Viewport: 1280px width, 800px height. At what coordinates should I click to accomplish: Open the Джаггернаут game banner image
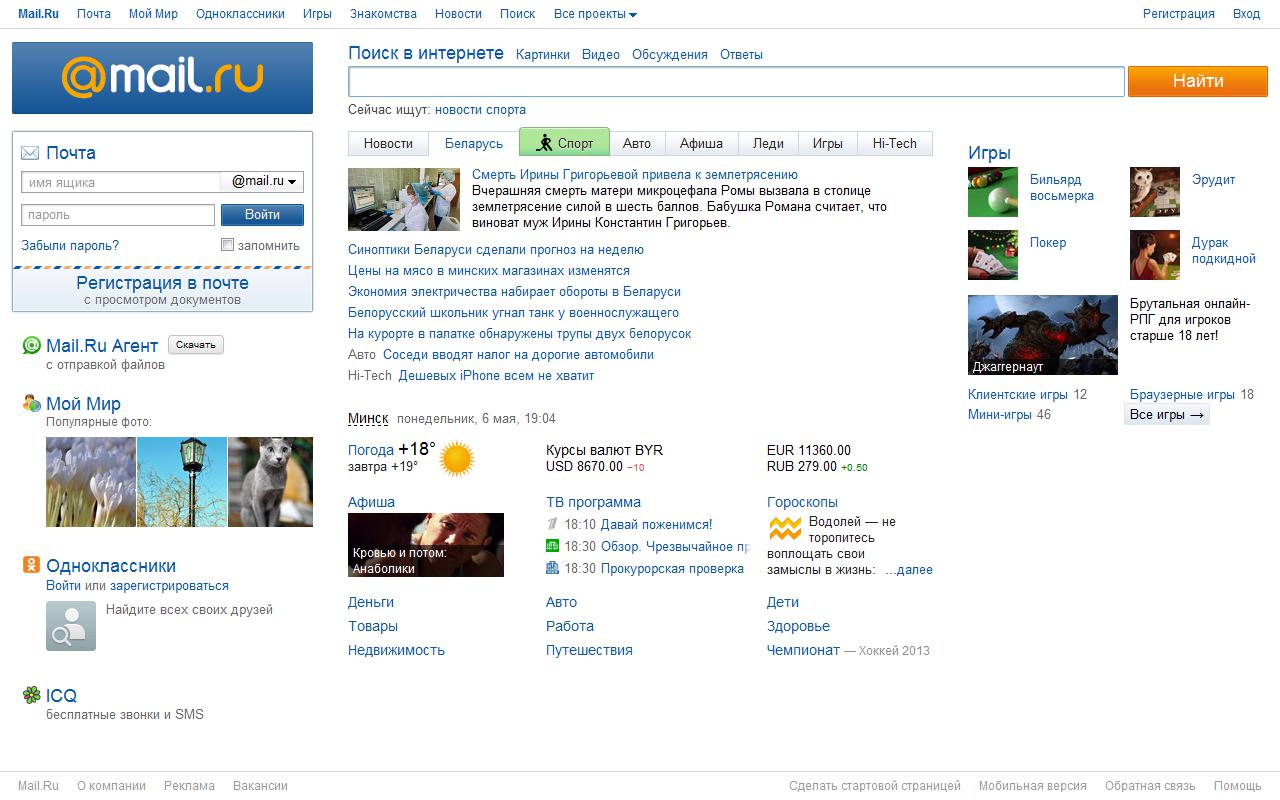pyautogui.click(x=1043, y=335)
